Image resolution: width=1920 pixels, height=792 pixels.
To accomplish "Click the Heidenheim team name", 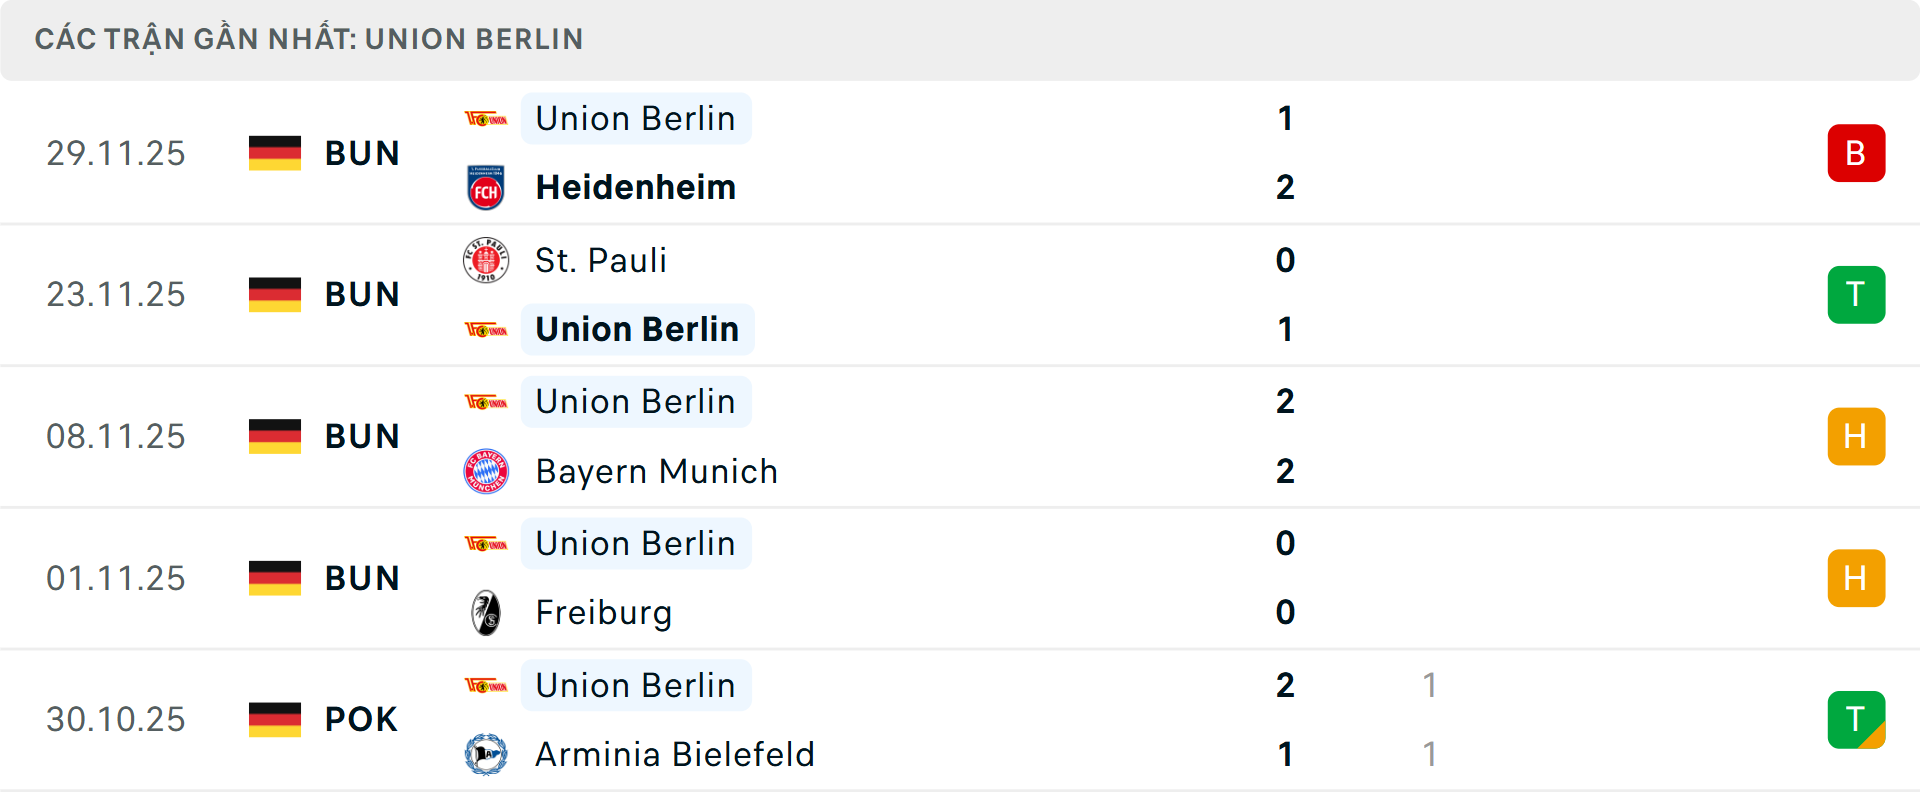I will pyautogui.click(x=635, y=187).
